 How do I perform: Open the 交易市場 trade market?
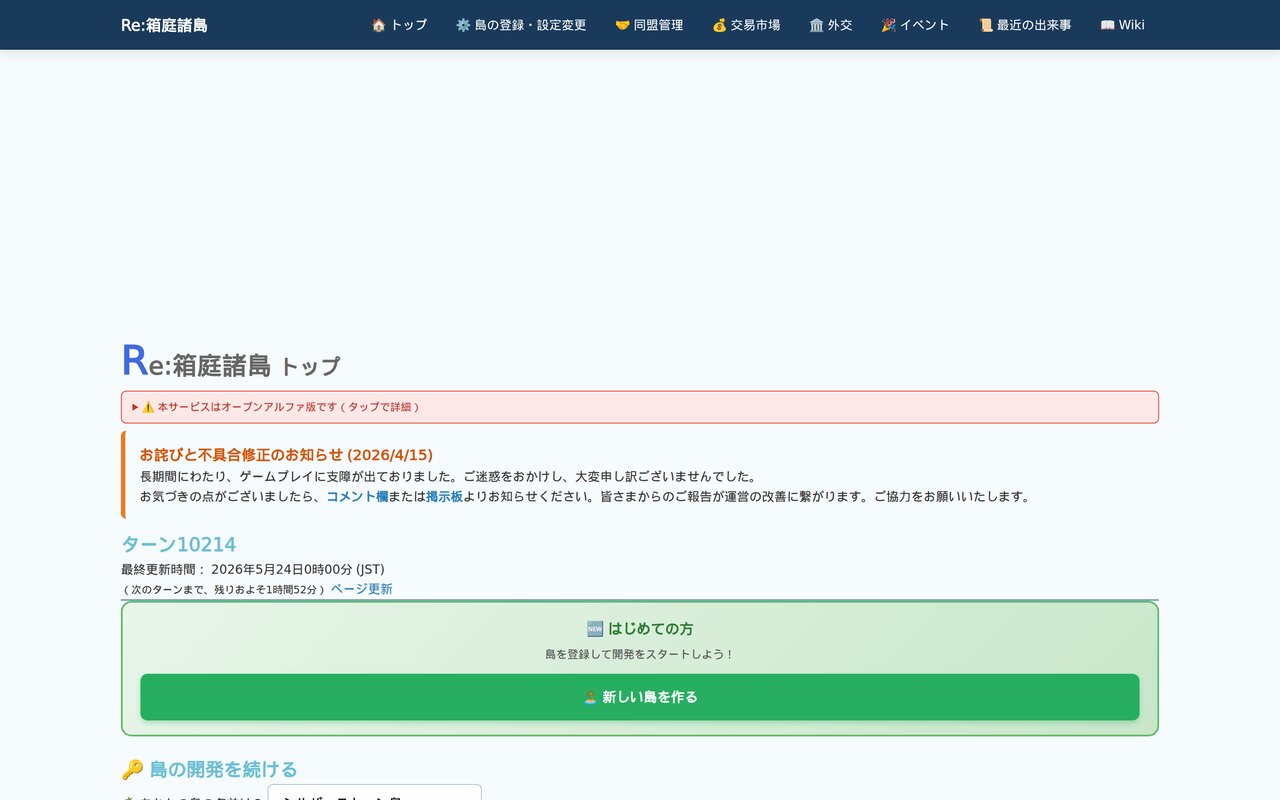pyautogui.click(x=746, y=25)
